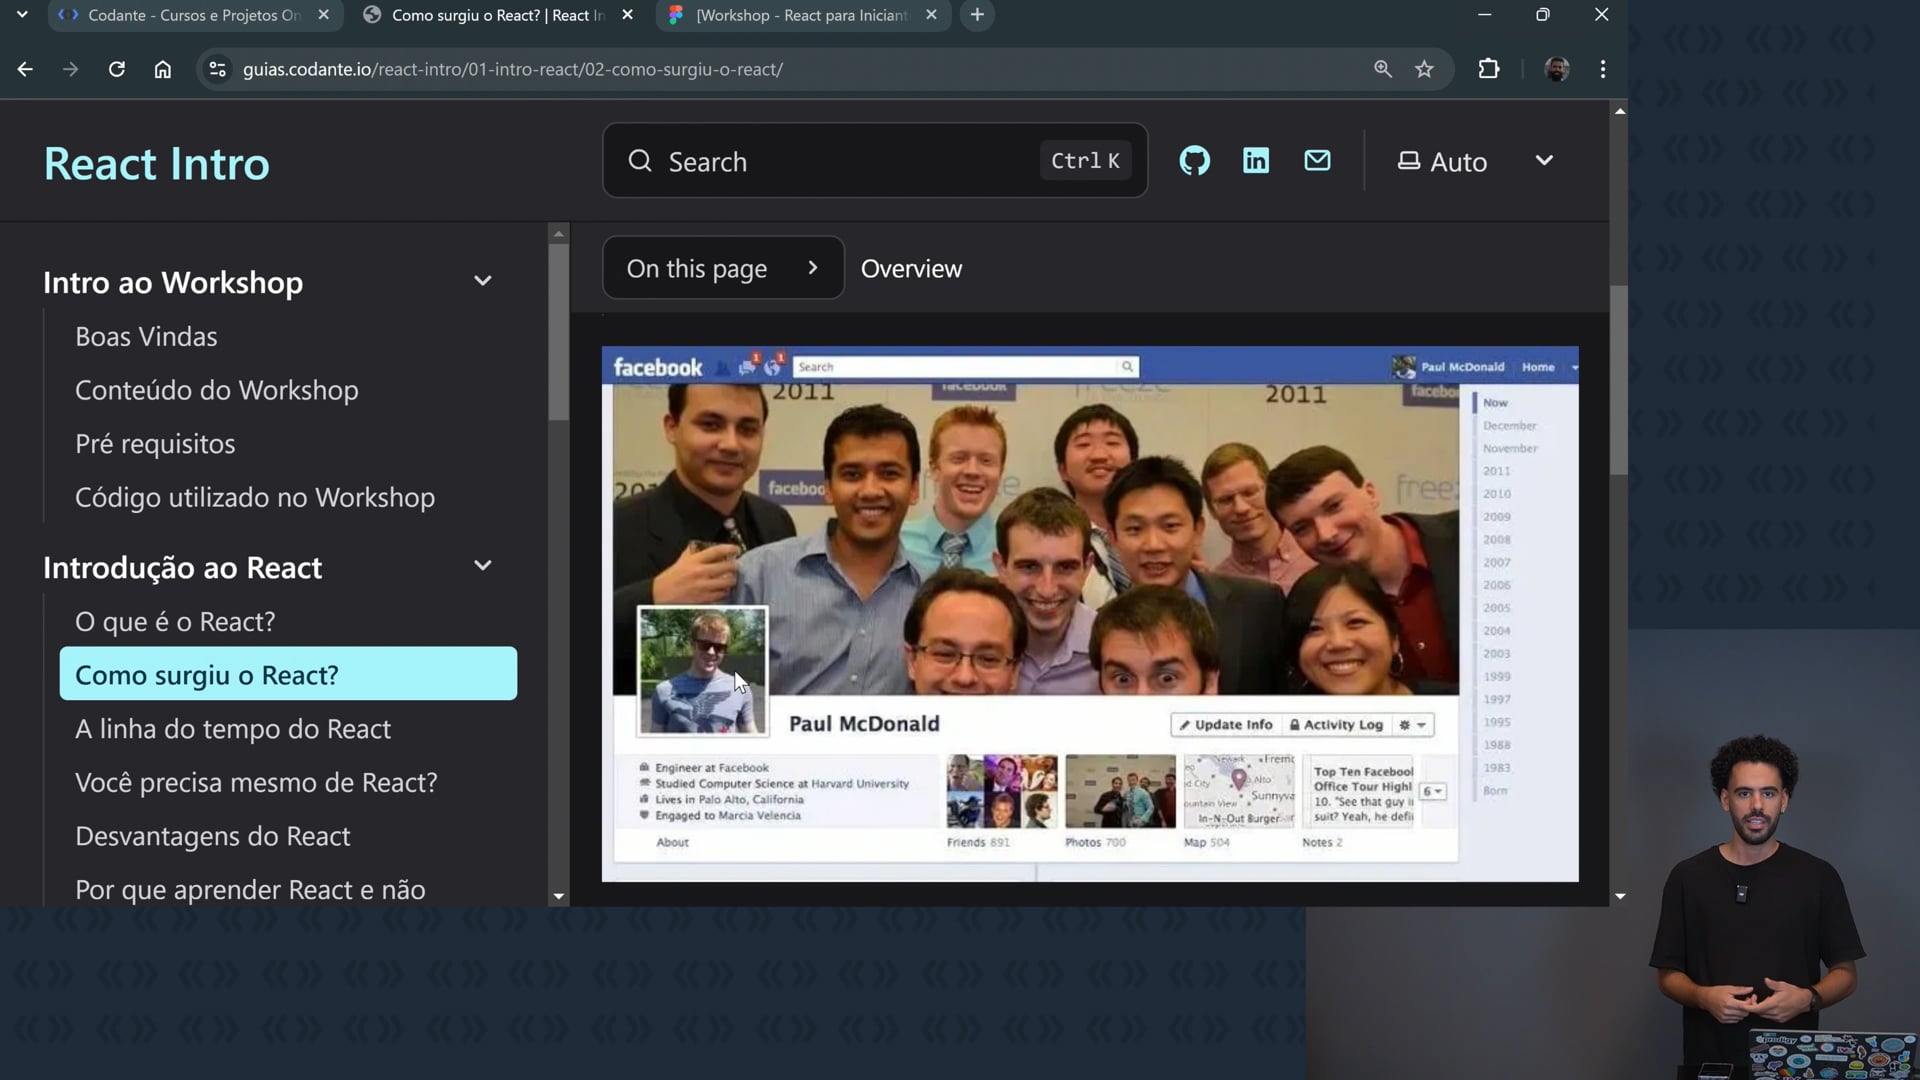Open A linha do tempo do React

point(233,729)
